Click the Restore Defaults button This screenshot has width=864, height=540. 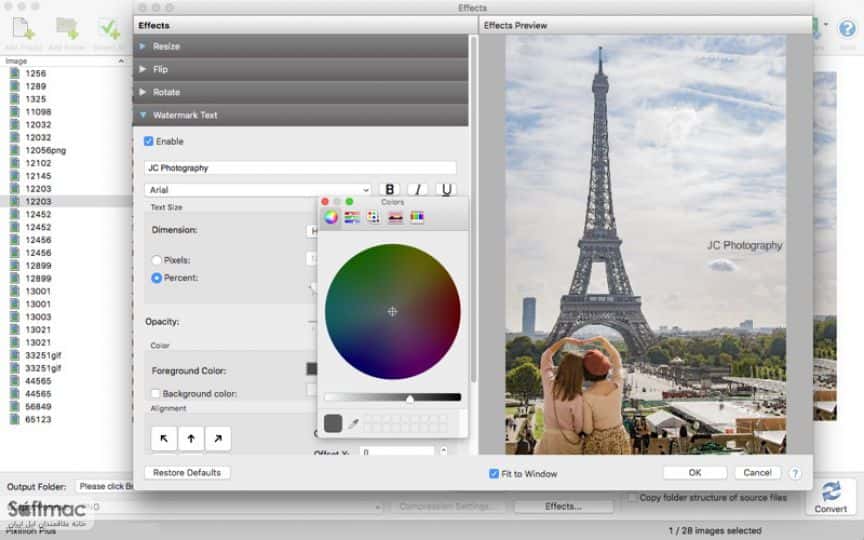point(187,473)
